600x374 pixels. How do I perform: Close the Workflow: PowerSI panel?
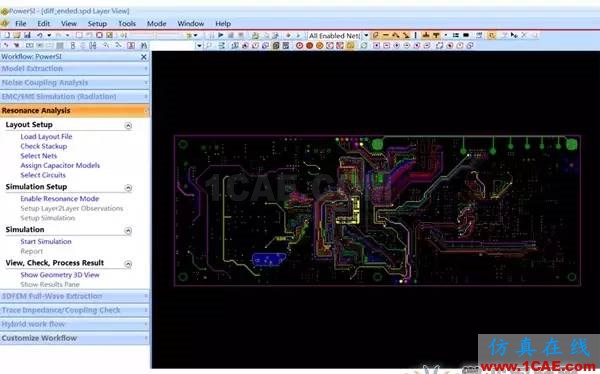144,57
